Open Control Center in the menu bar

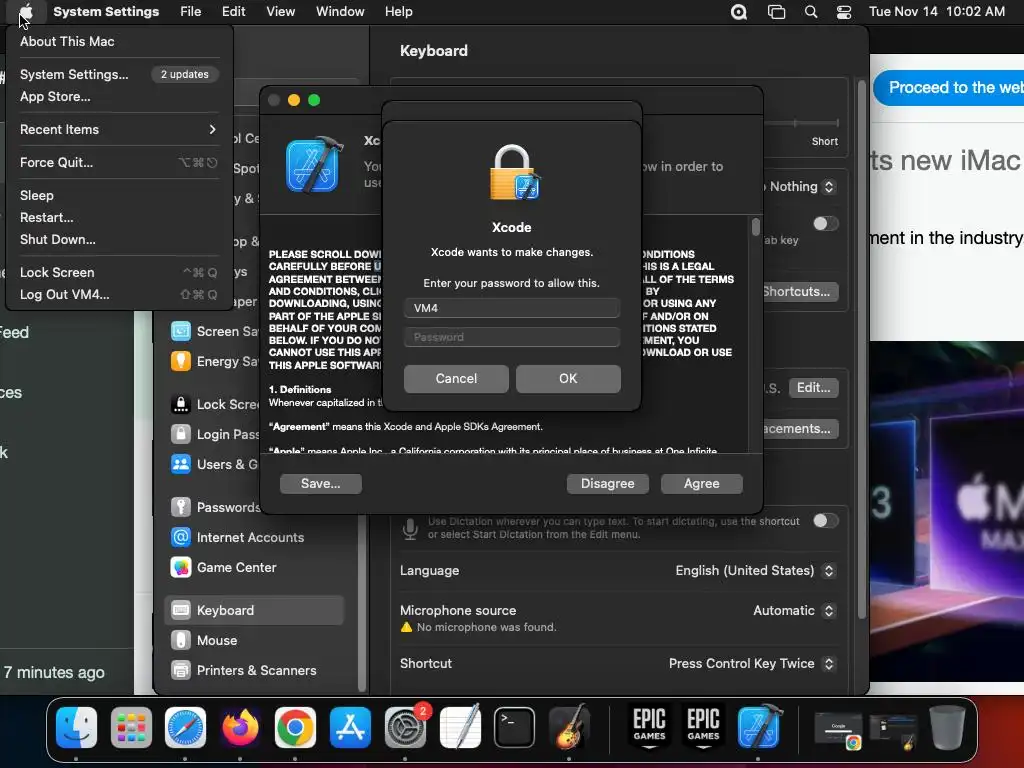pos(844,12)
